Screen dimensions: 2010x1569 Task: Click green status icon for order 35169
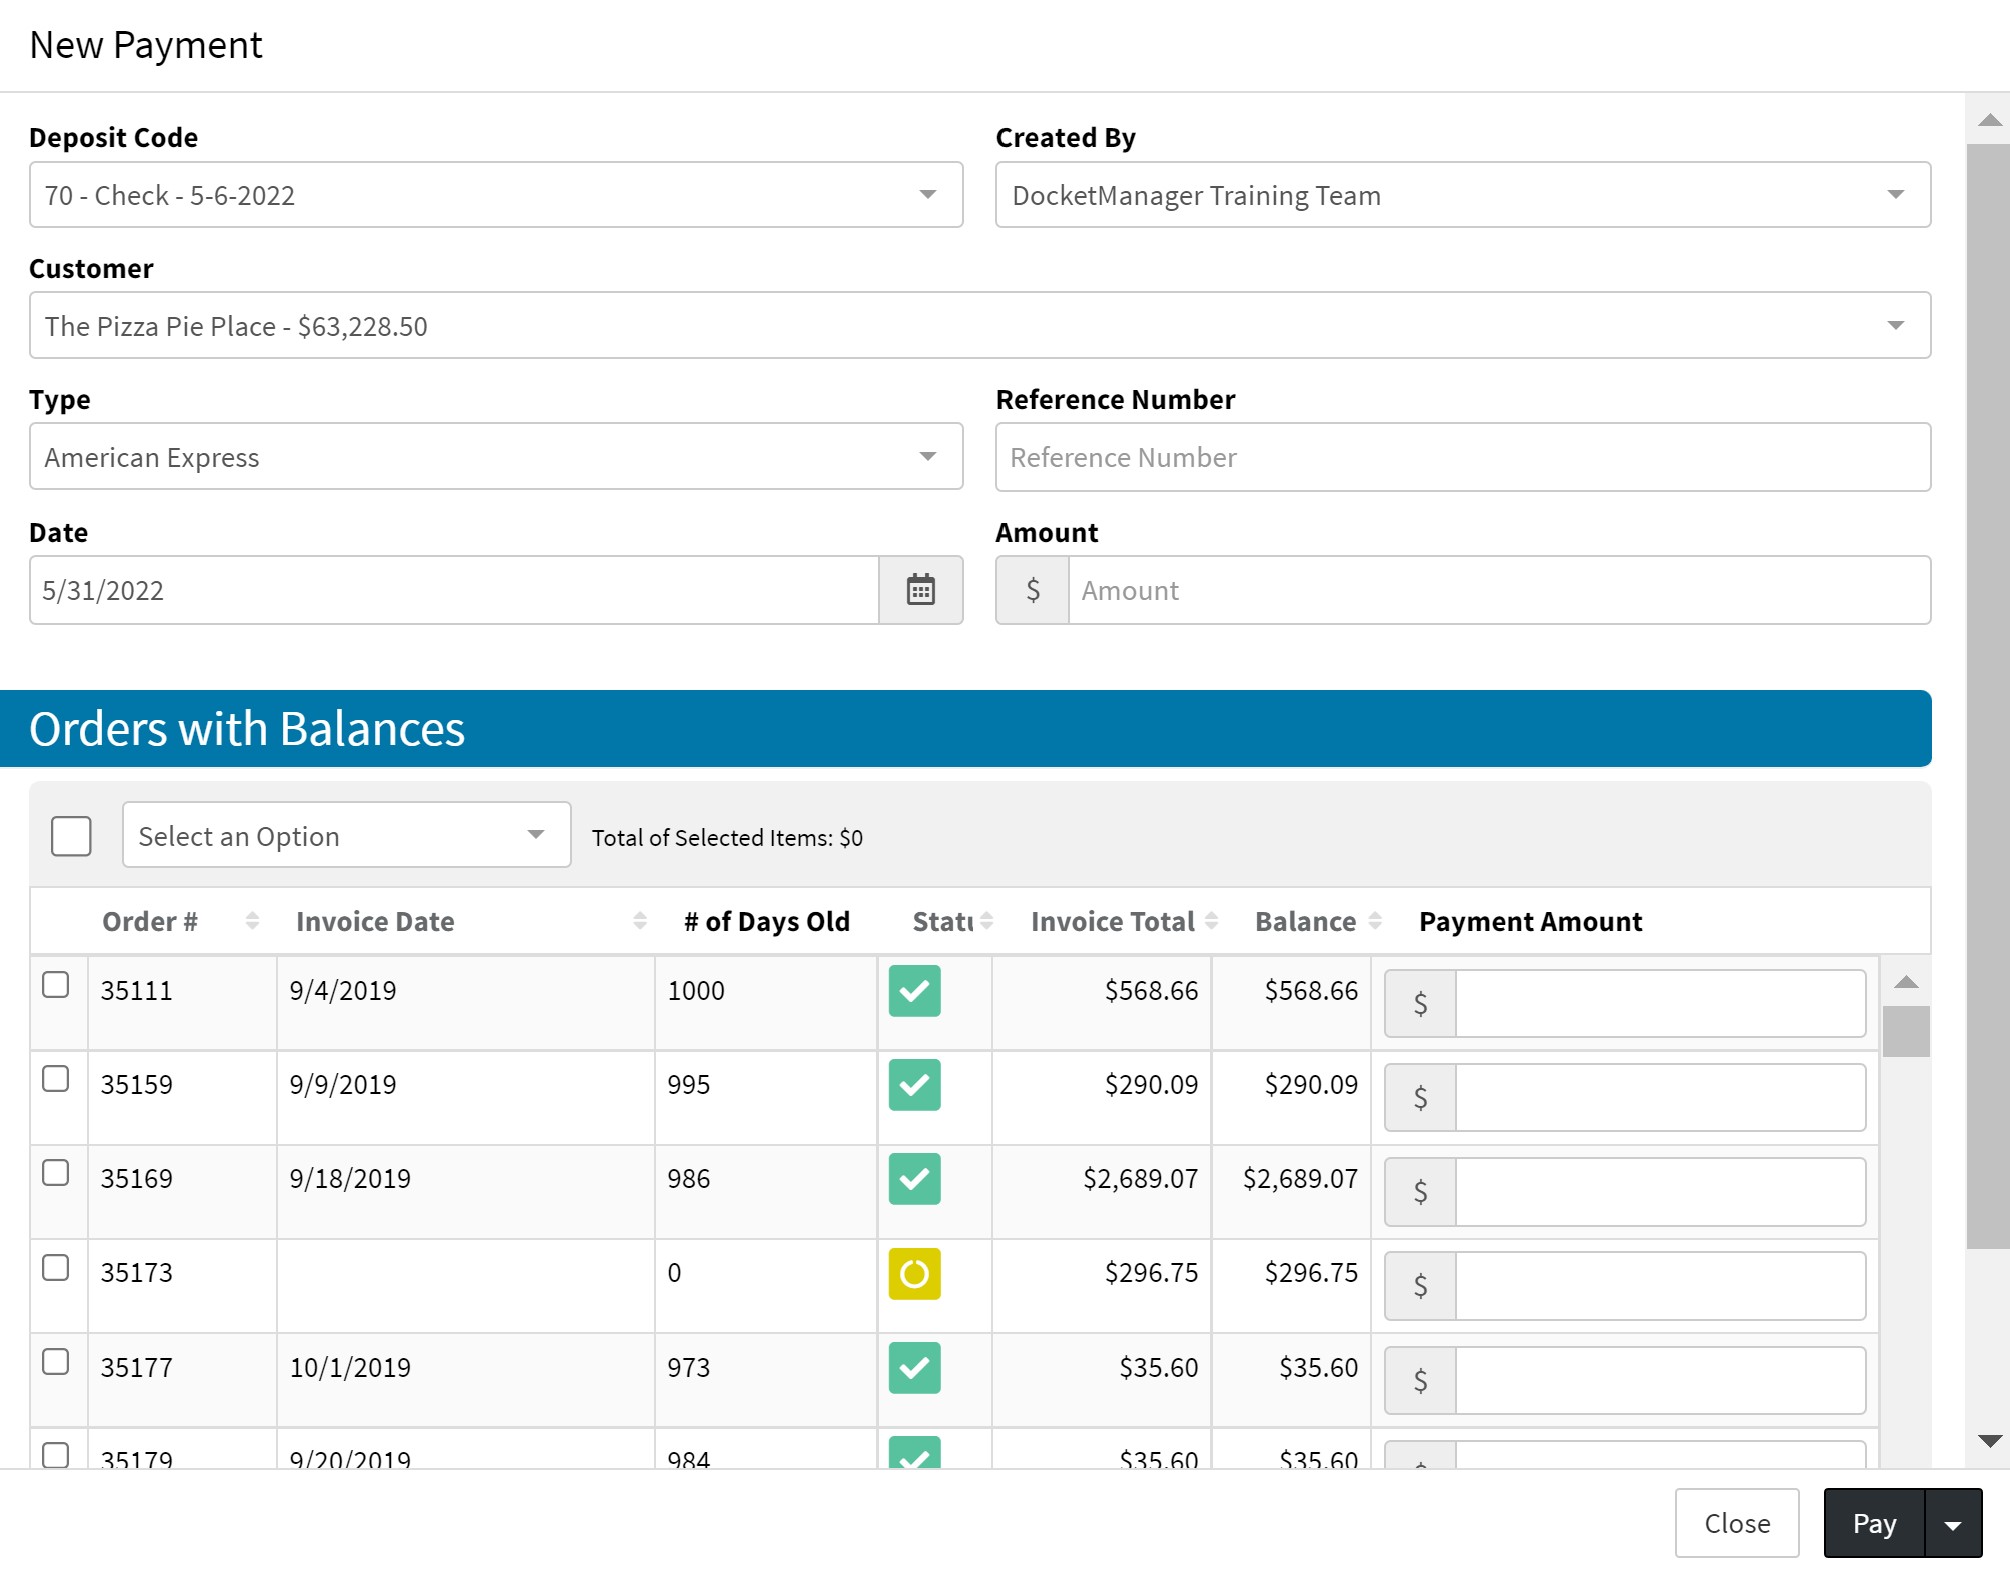[x=914, y=1179]
